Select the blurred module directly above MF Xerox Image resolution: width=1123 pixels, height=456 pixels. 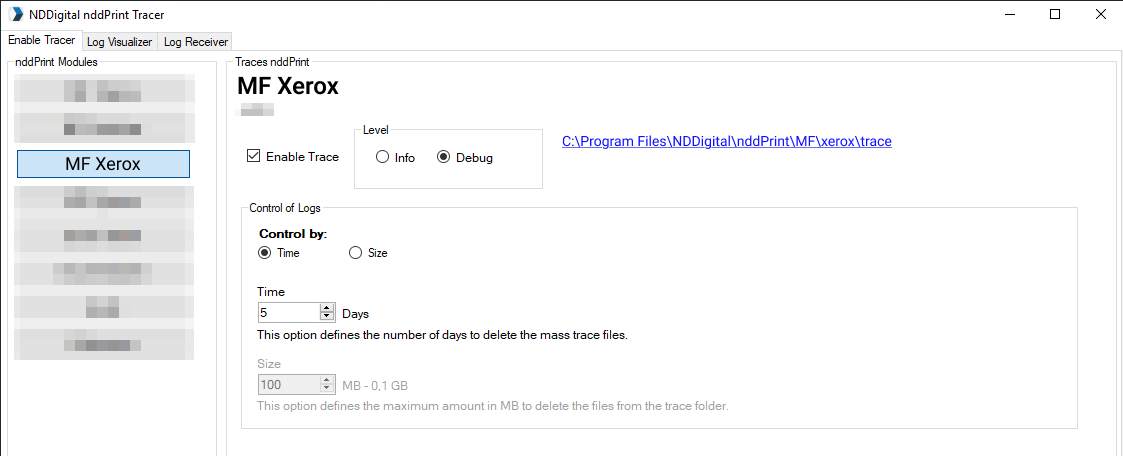click(x=103, y=128)
